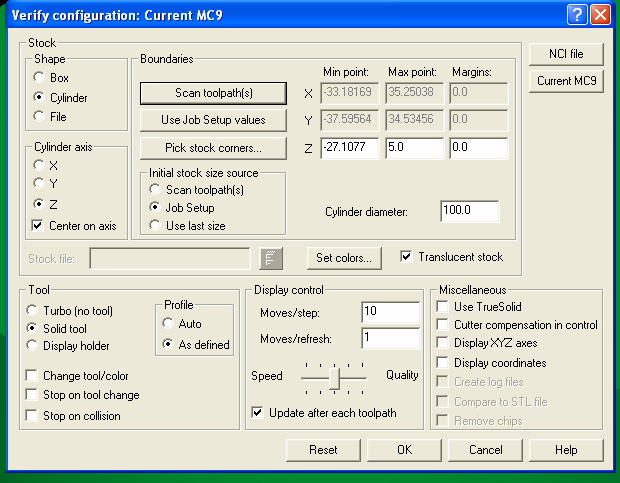This screenshot has height=483, width=620.
Task: Select As defined tool profile
Action: tap(168, 344)
